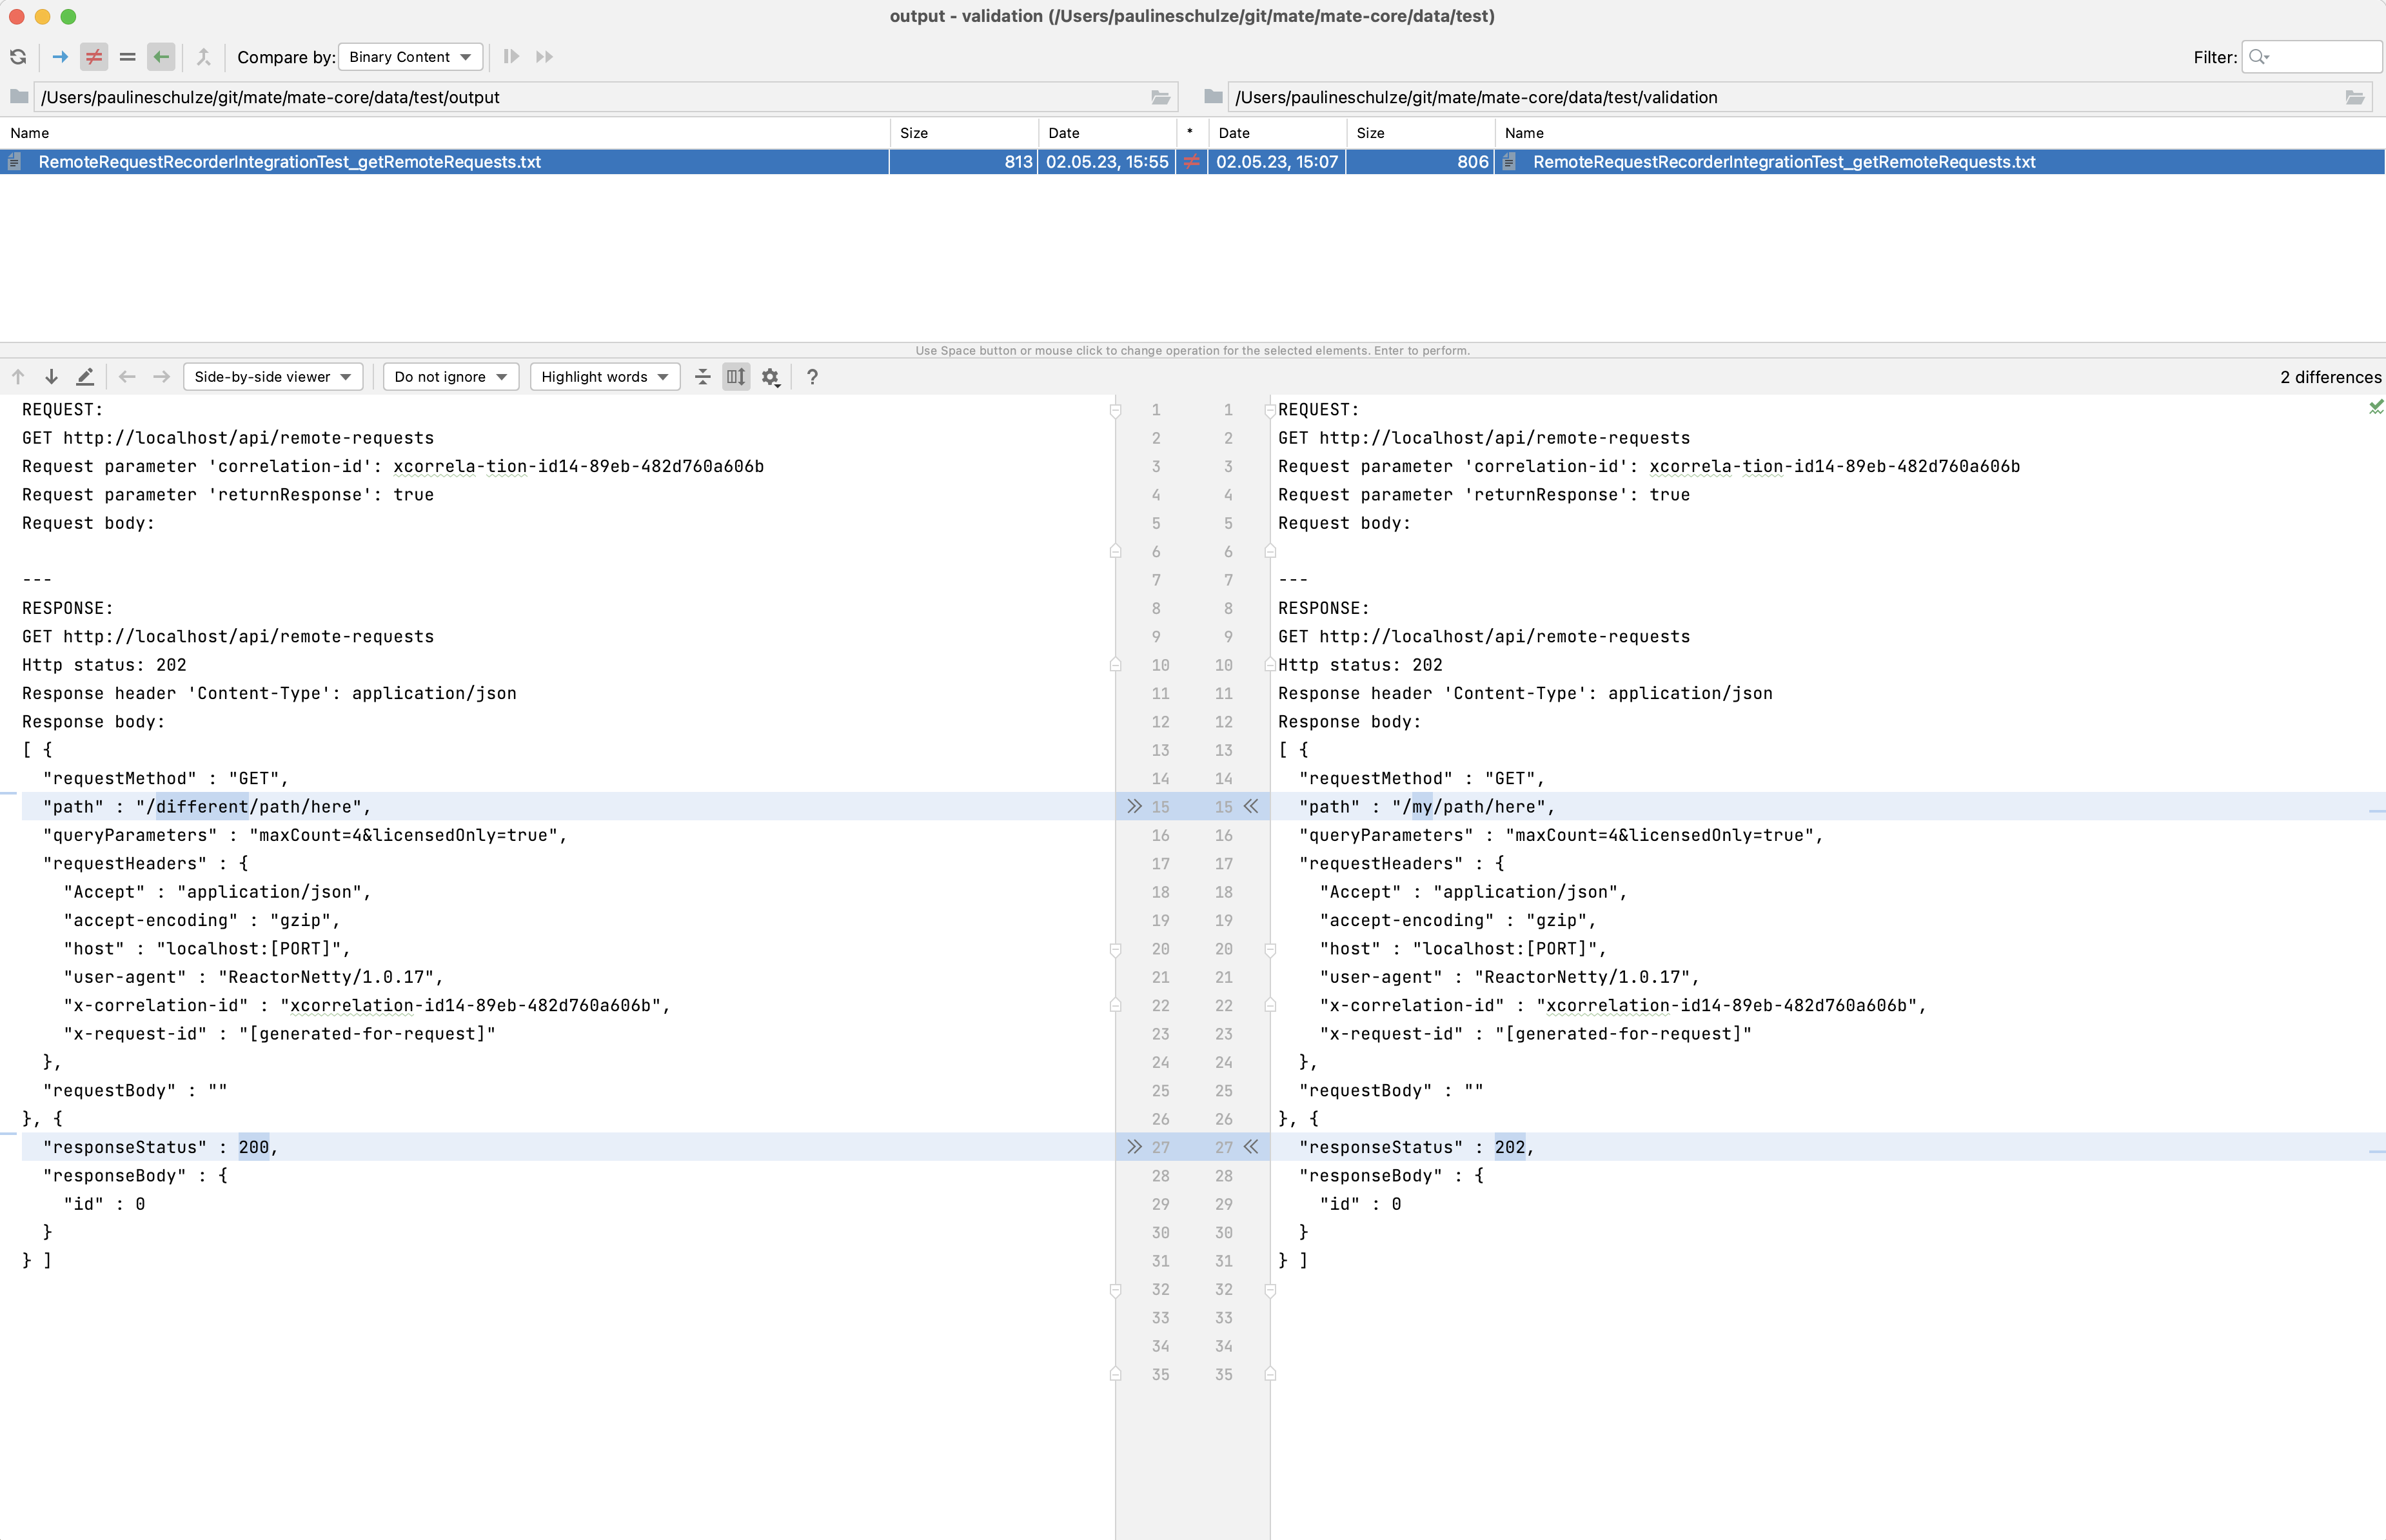Open the Side-by-side viewer dropdown

[x=272, y=377]
